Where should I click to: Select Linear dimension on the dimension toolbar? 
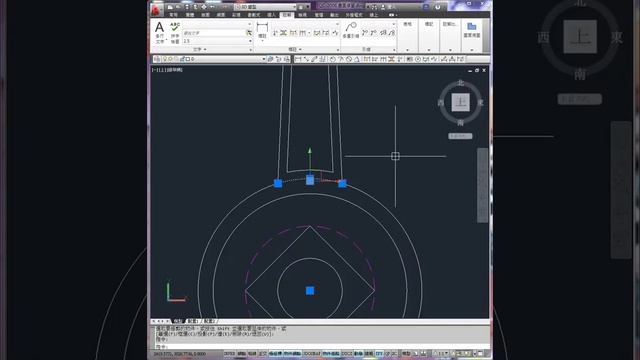(x=298, y=59)
